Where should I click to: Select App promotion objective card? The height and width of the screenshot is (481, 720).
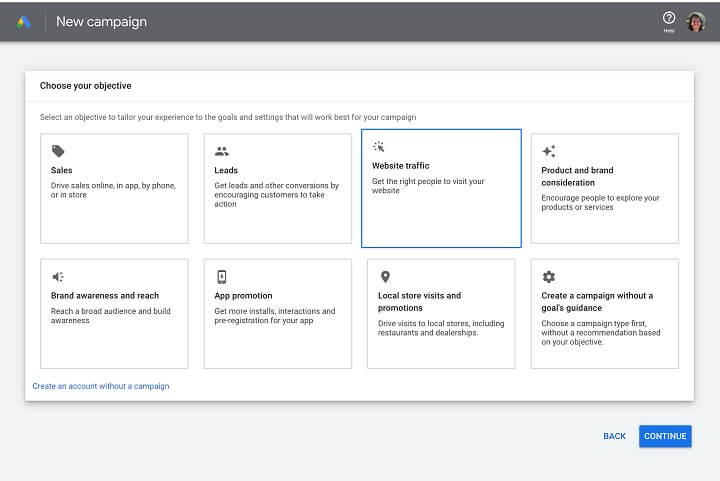point(277,314)
